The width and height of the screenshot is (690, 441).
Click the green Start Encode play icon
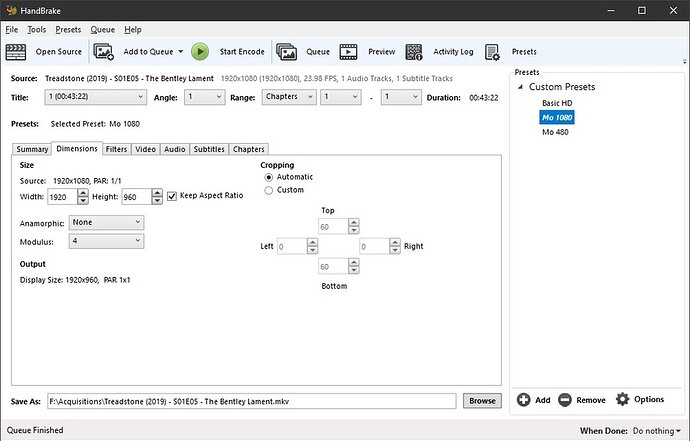point(200,52)
